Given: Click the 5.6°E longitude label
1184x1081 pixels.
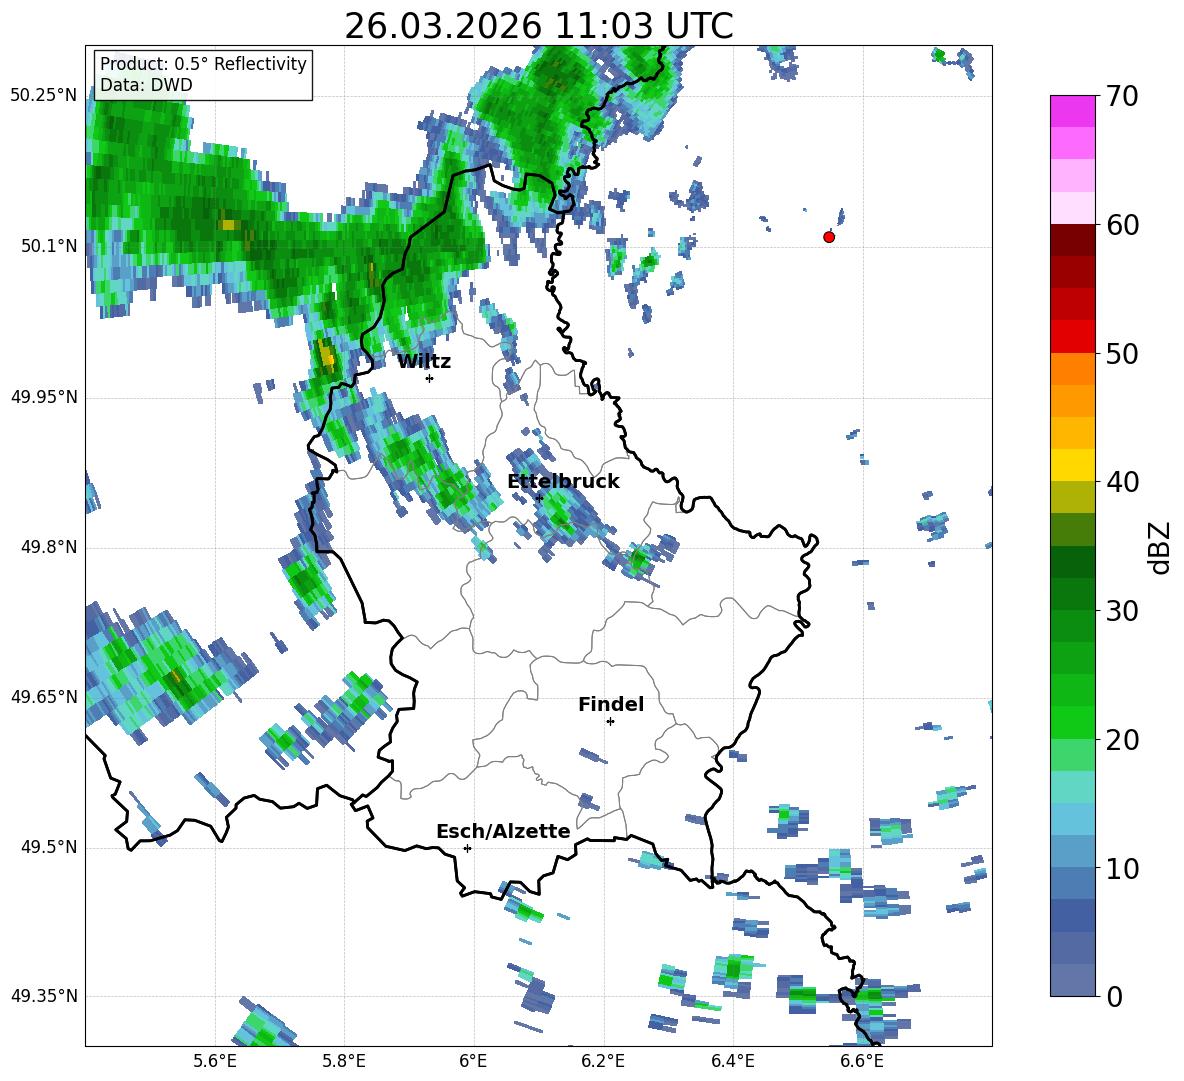Looking at the screenshot, I should pyautogui.click(x=215, y=1061).
